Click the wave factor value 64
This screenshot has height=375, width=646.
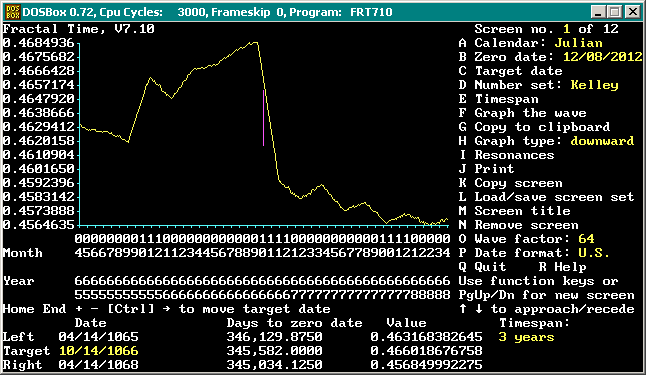click(586, 239)
